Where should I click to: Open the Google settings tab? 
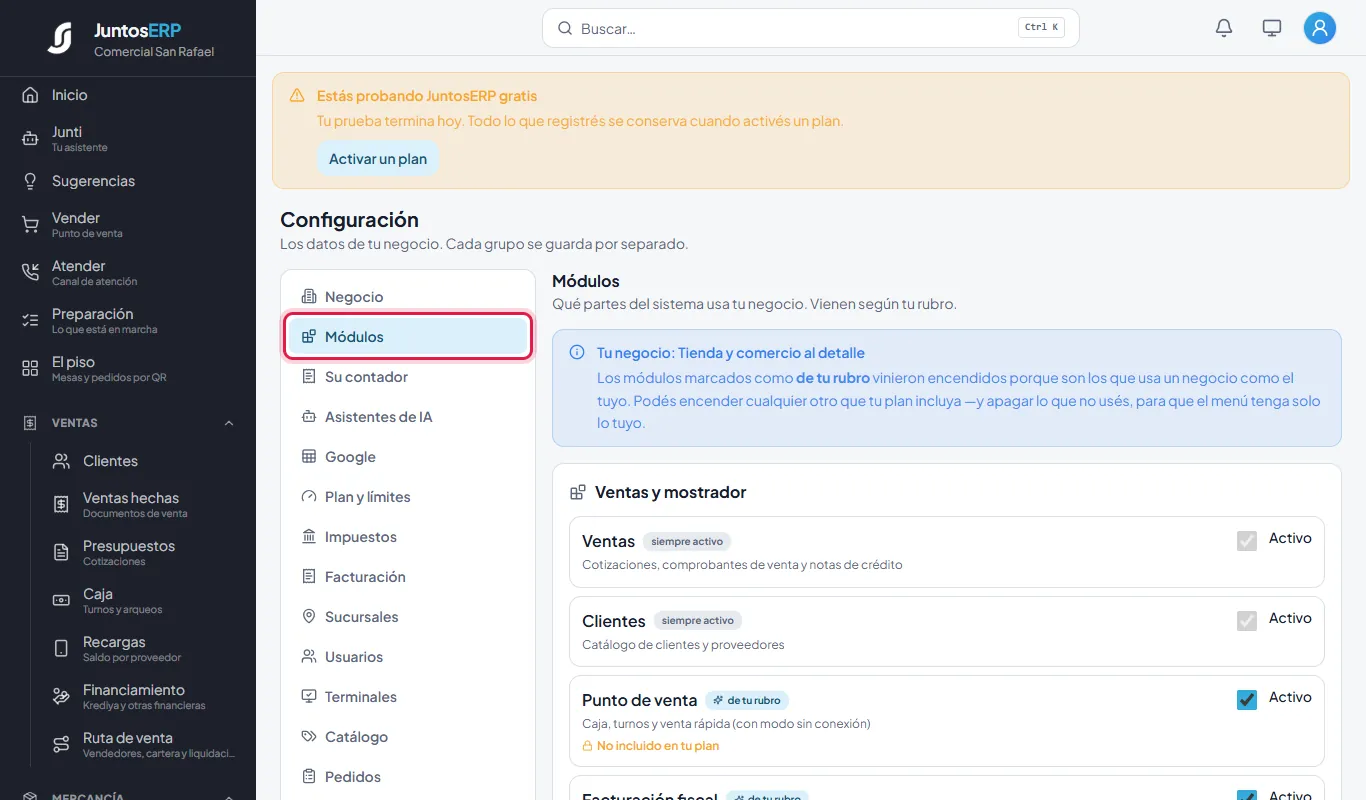click(x=408, y=457)
